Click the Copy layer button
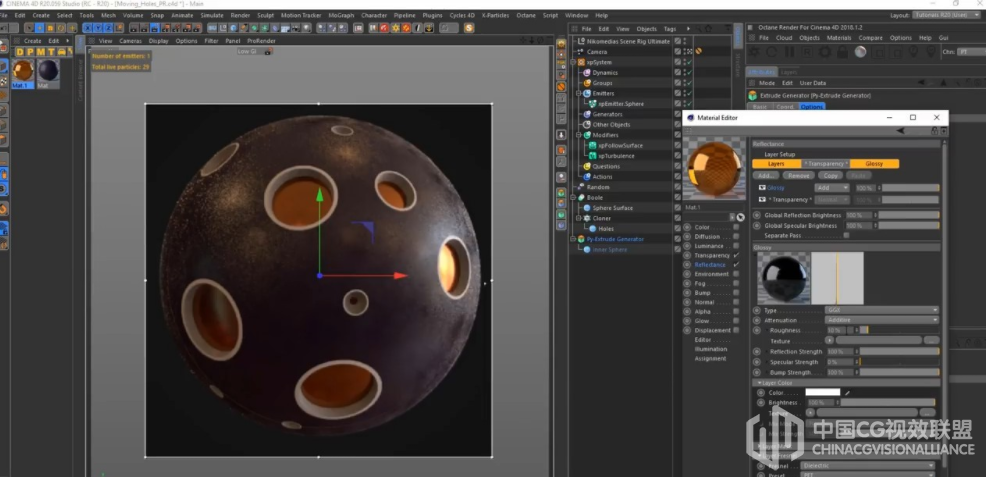986x477 pixels. [x=830, y=176]
